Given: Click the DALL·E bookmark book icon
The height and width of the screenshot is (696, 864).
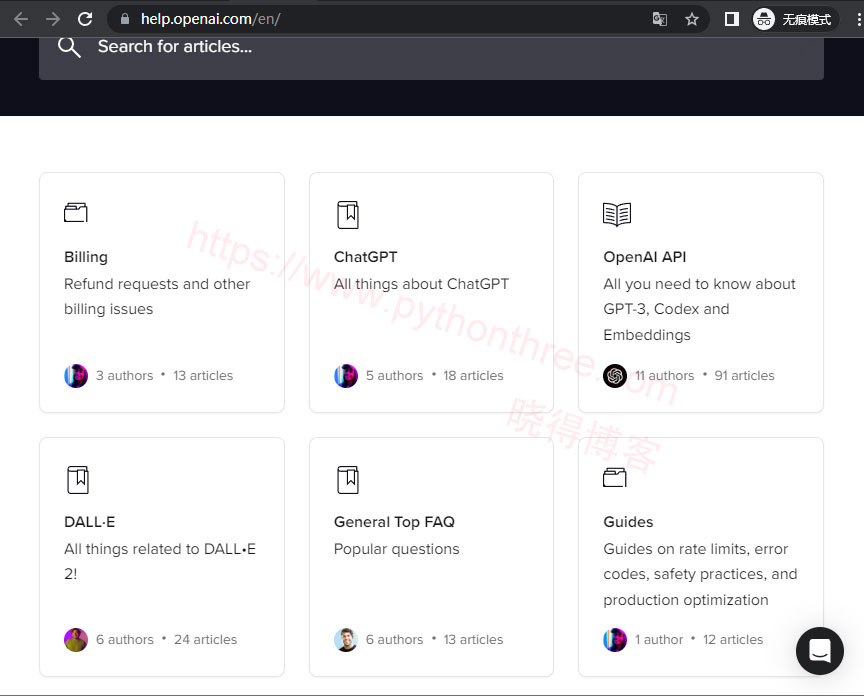Looking at the screenshot, I should pyautogui.click(x=78, y=479).
